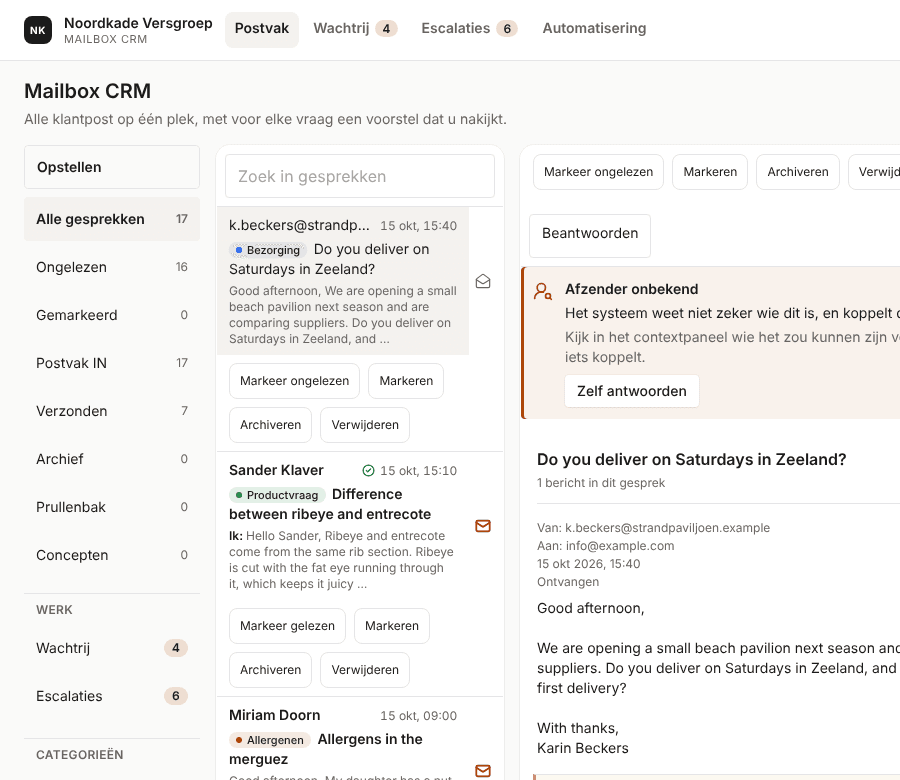Click Markeer gelezen under Sander Klaver
The image size is (900, 780).
tap(287, 626)
